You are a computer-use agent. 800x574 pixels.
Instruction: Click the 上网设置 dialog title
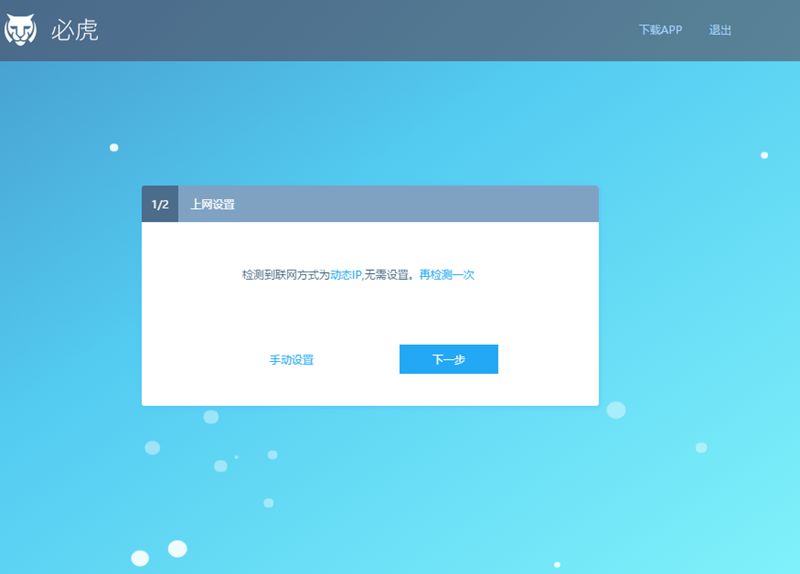pos(212,204)
